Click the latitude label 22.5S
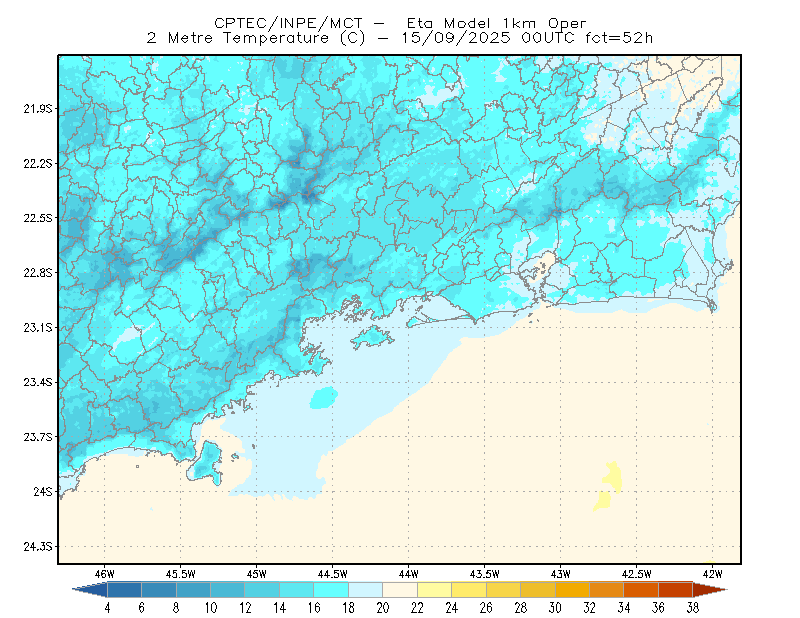Image resolution: width=800 pixels, height=618 pixels. (x=38, y=218)
